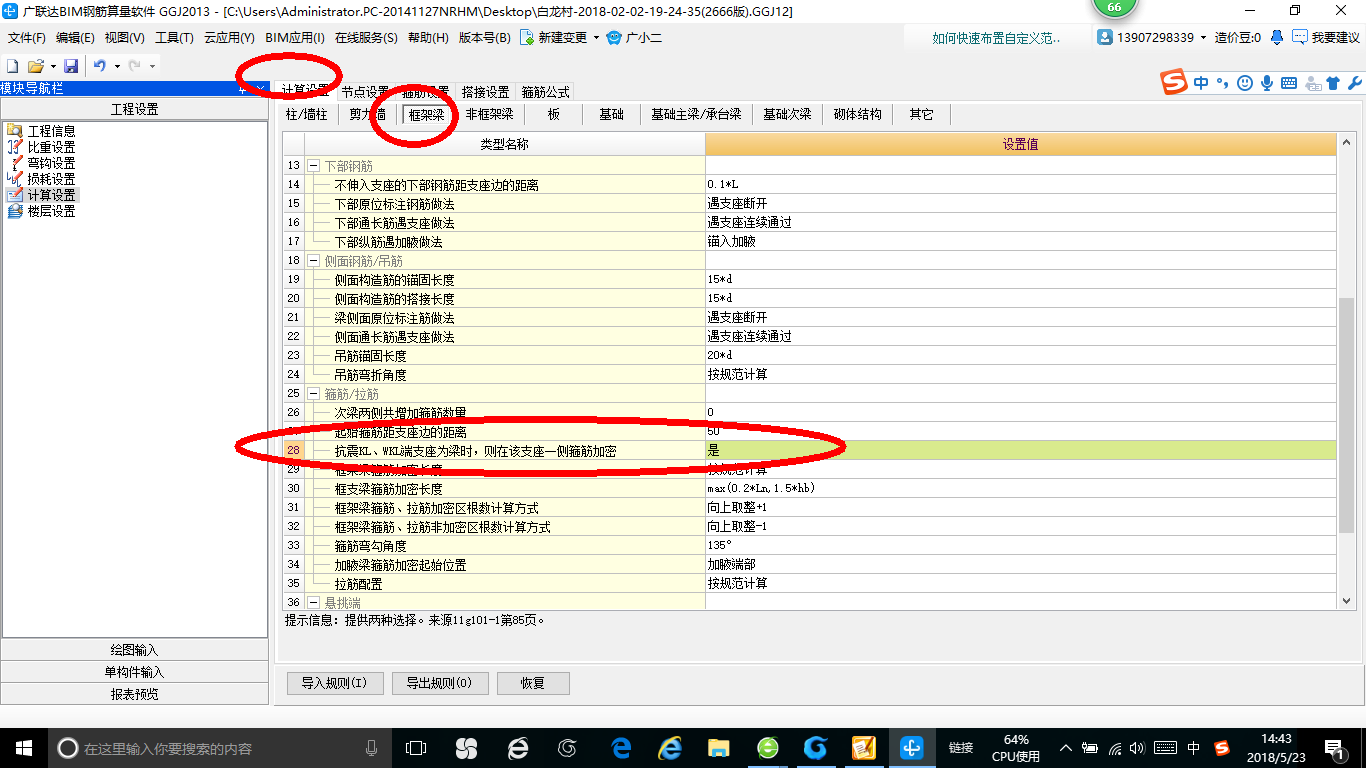Click the 楼层设置 icon in navigation
Screen dimensions: 1366x768
[14, 211]
